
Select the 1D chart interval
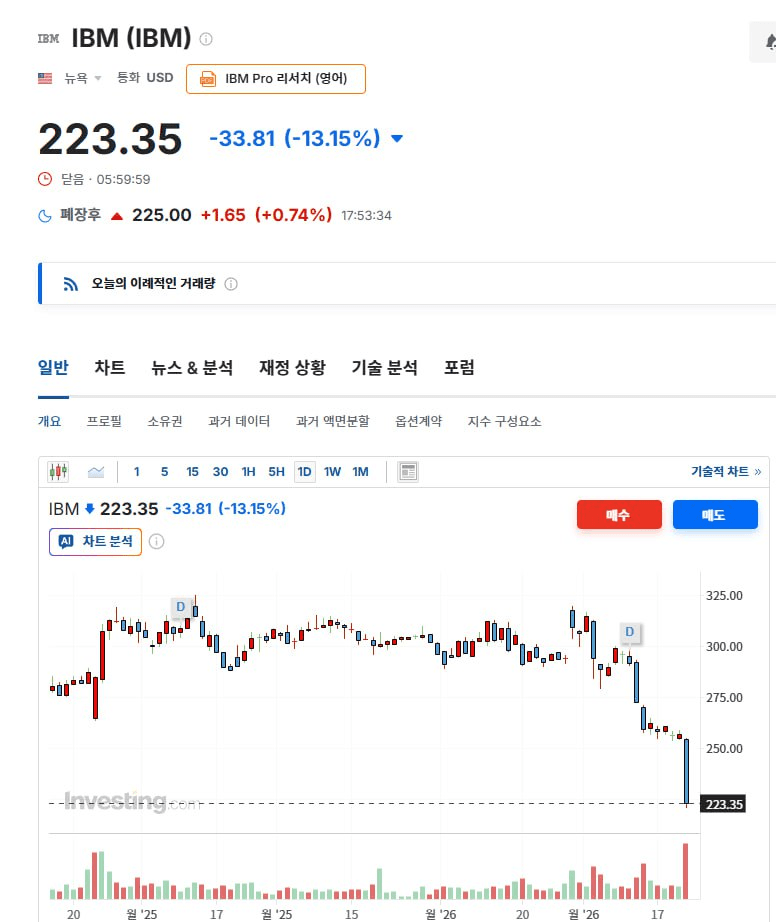click(304, 472)
